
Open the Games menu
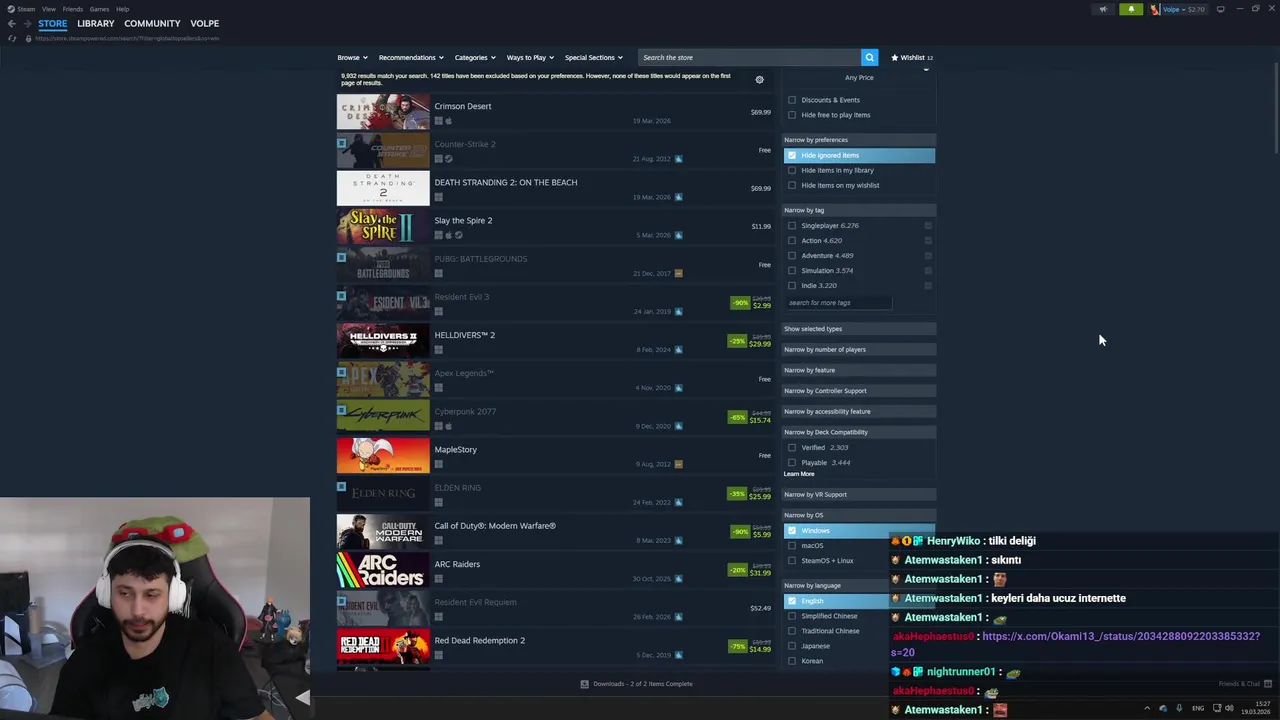click(x=99, y=9)
